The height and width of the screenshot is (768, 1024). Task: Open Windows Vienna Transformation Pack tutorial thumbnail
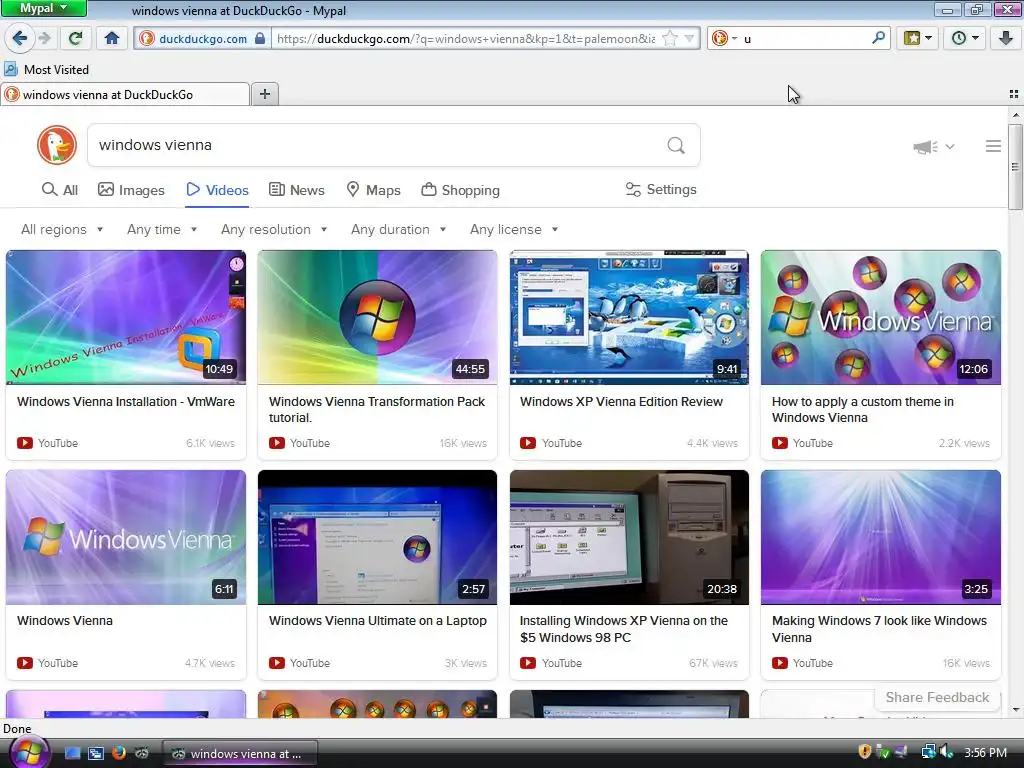[377, 317]
